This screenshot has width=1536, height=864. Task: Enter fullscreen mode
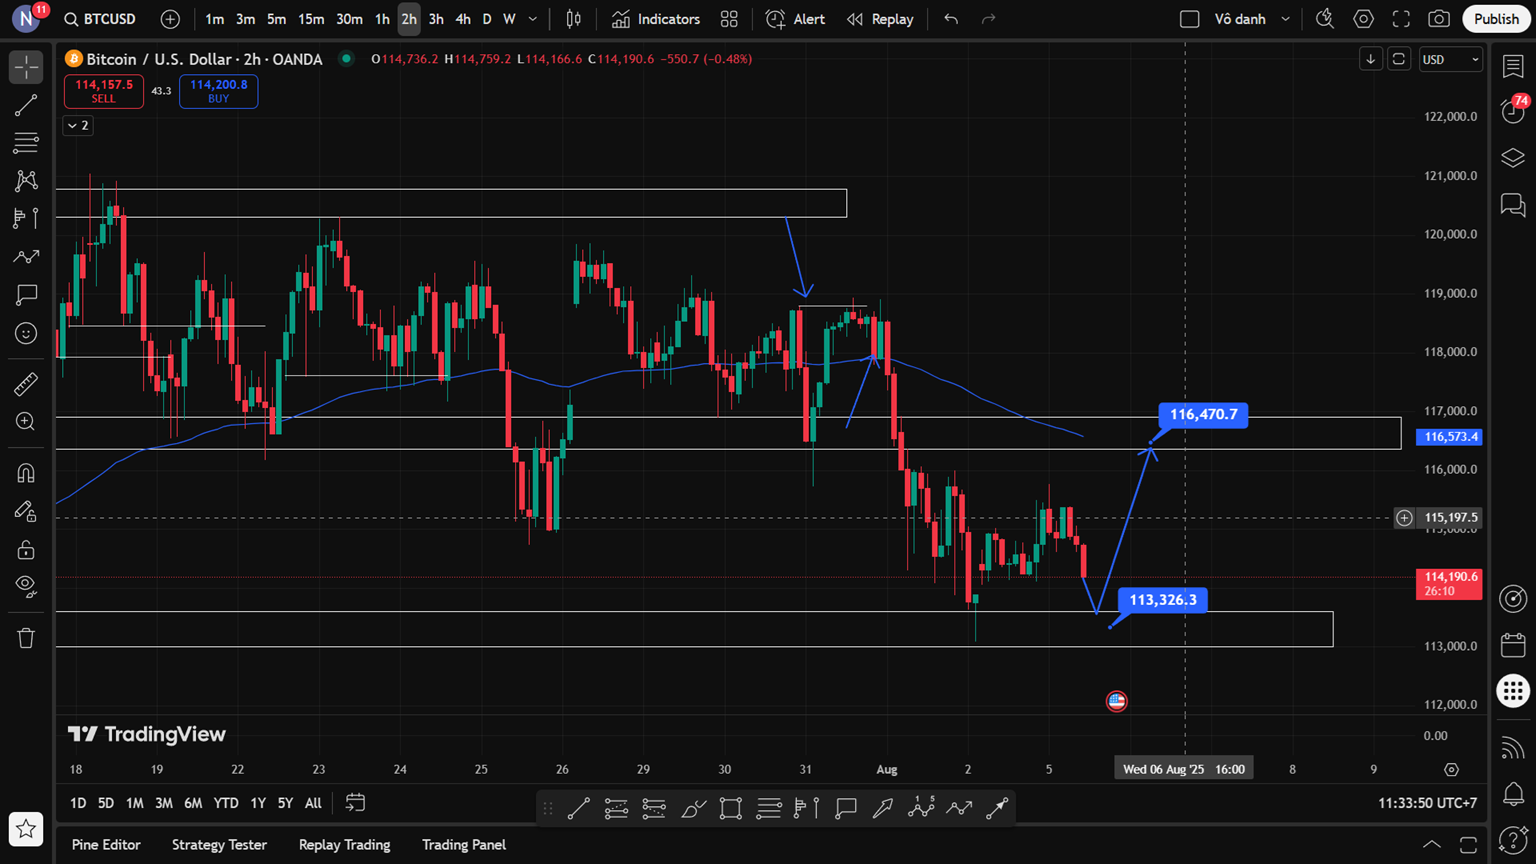click(1401, 19)
